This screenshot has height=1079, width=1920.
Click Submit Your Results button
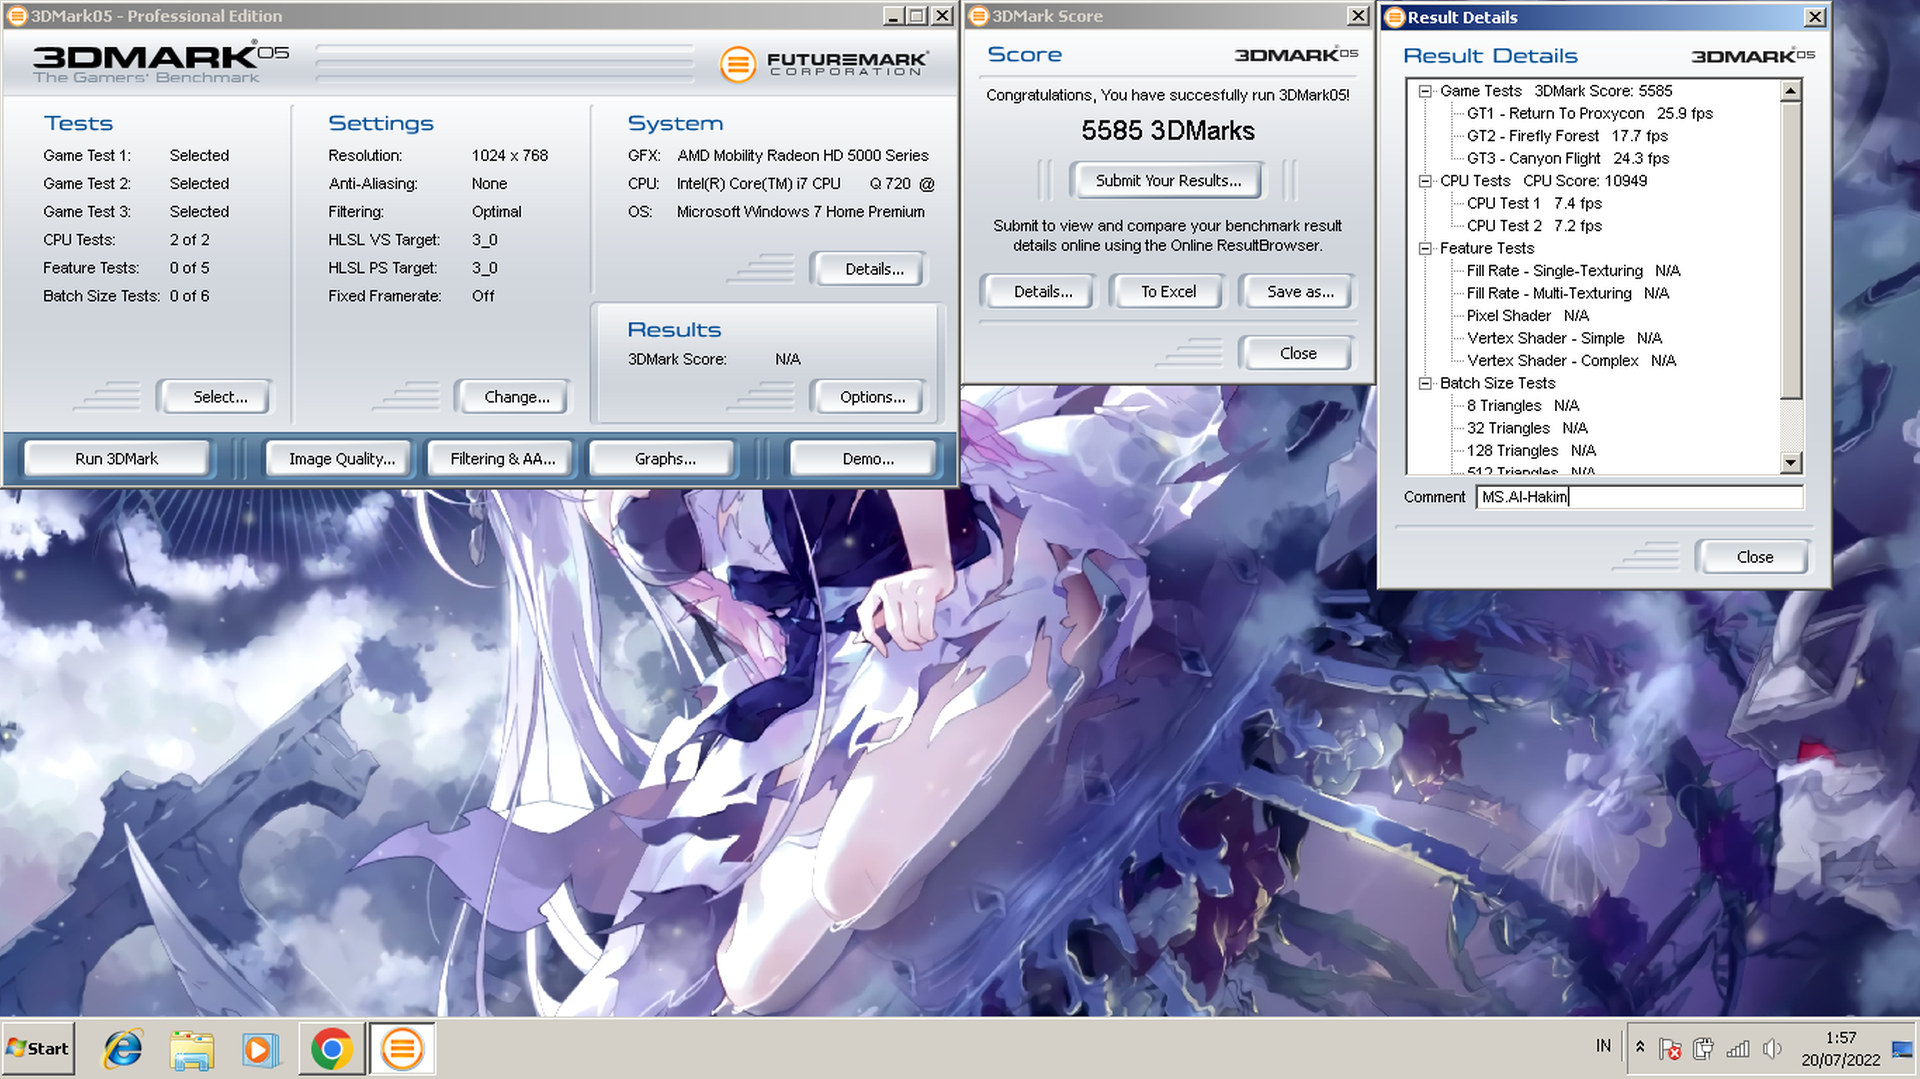click(1168, 181)
